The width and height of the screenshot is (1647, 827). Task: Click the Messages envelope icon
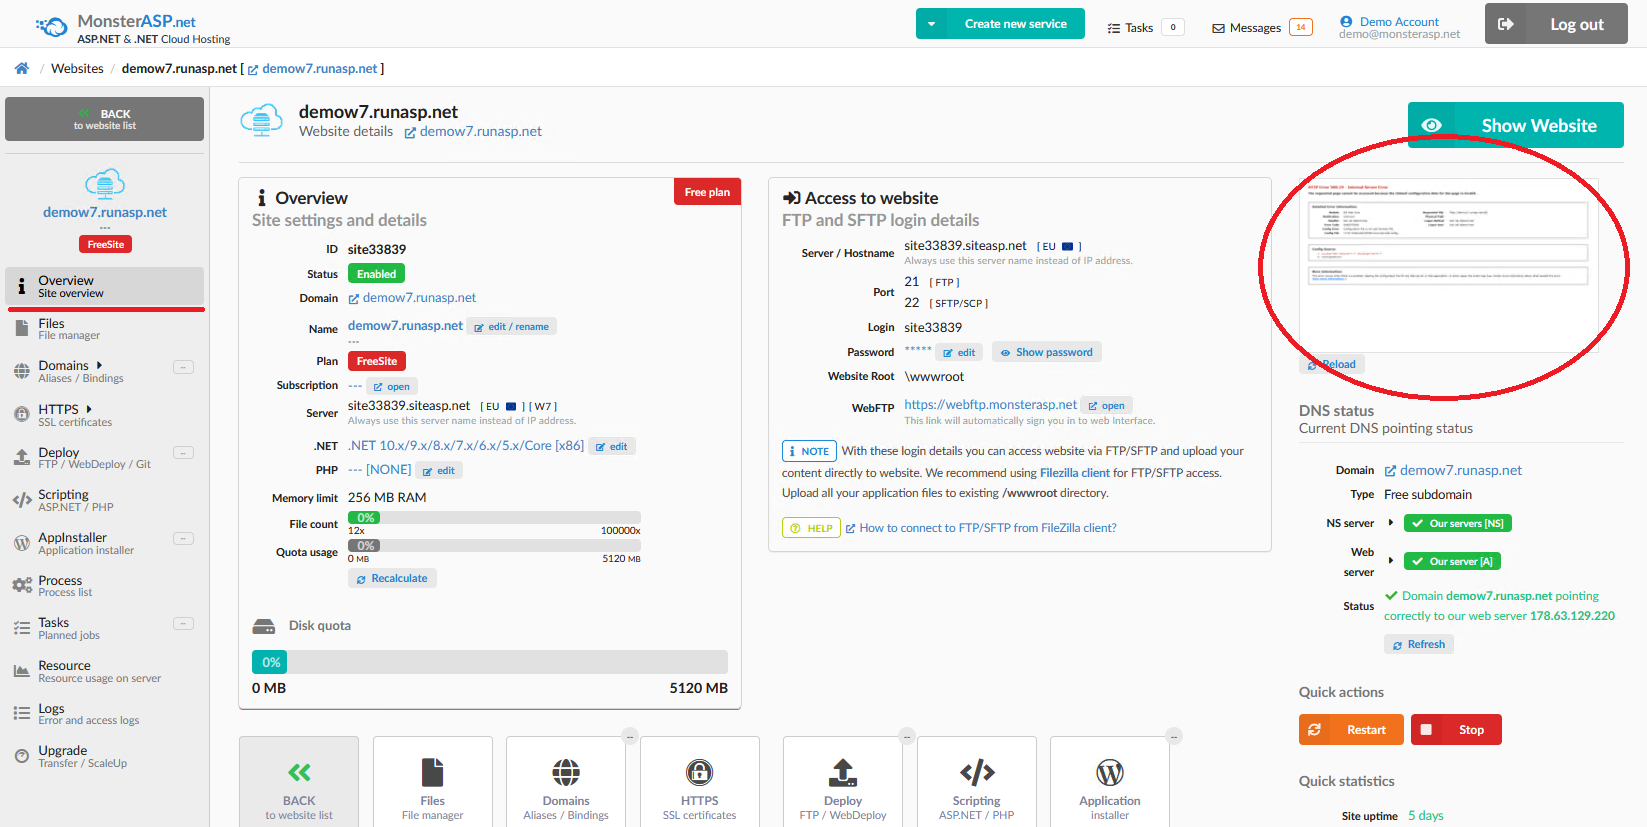[1218, 28]
